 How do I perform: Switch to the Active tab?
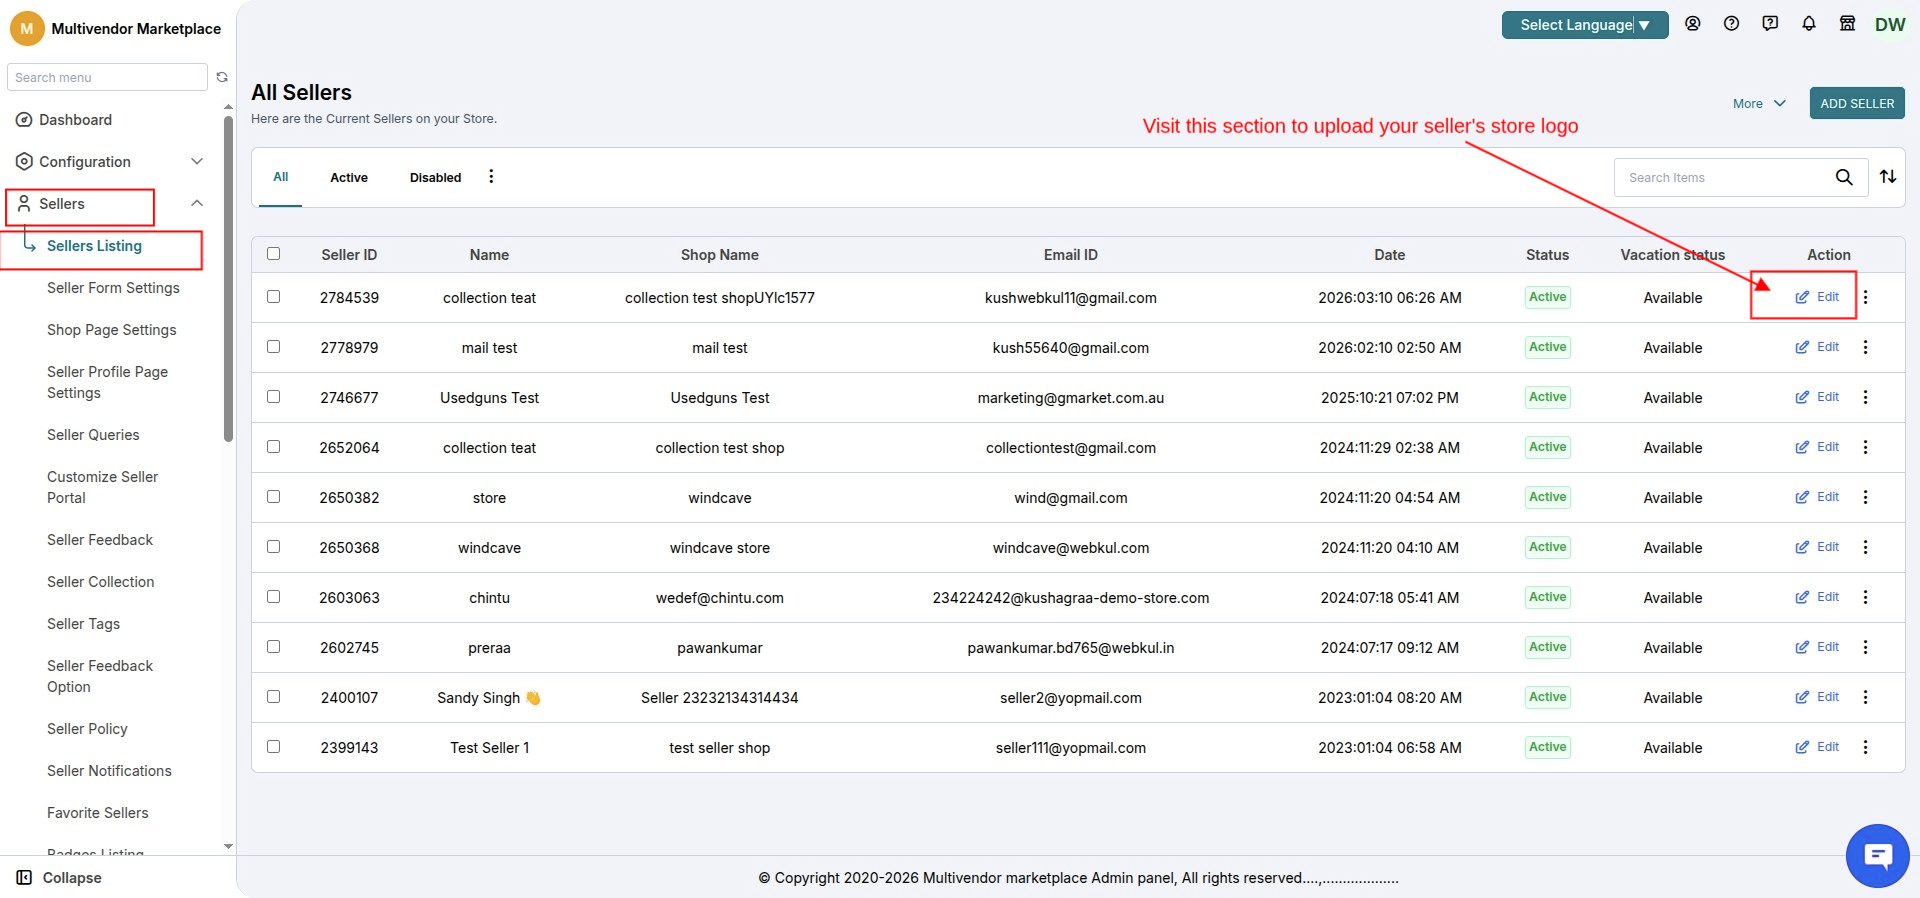pyautogui.click(x=349, y=177)
